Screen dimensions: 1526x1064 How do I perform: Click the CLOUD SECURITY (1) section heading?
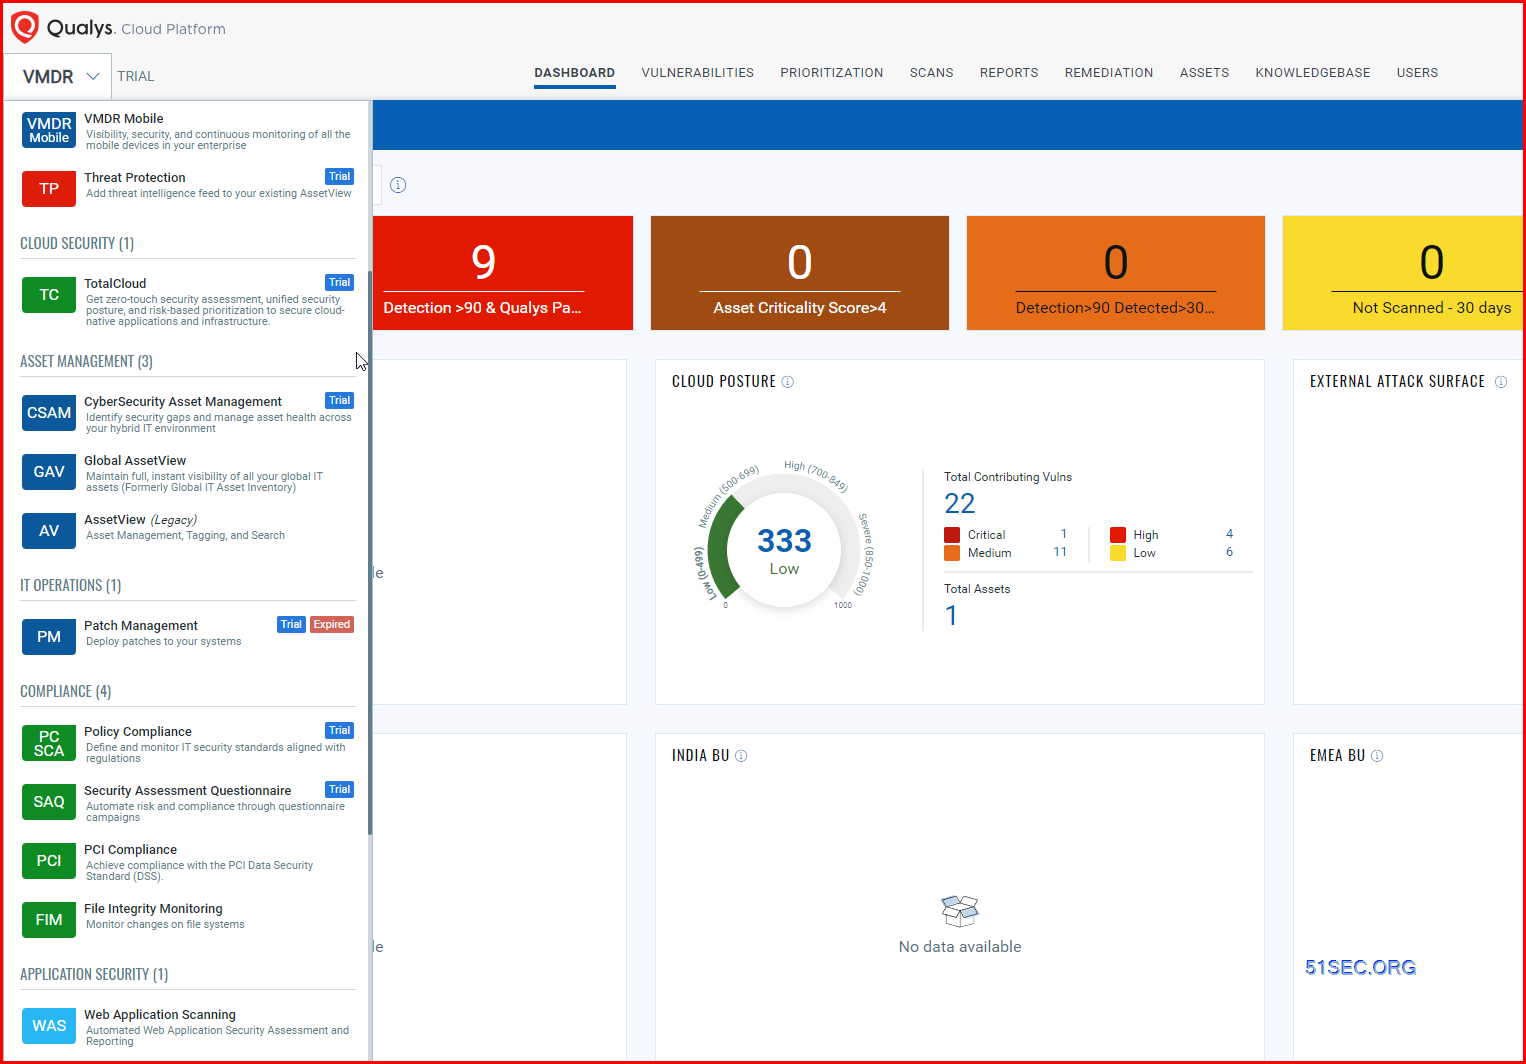pos(77,244)
